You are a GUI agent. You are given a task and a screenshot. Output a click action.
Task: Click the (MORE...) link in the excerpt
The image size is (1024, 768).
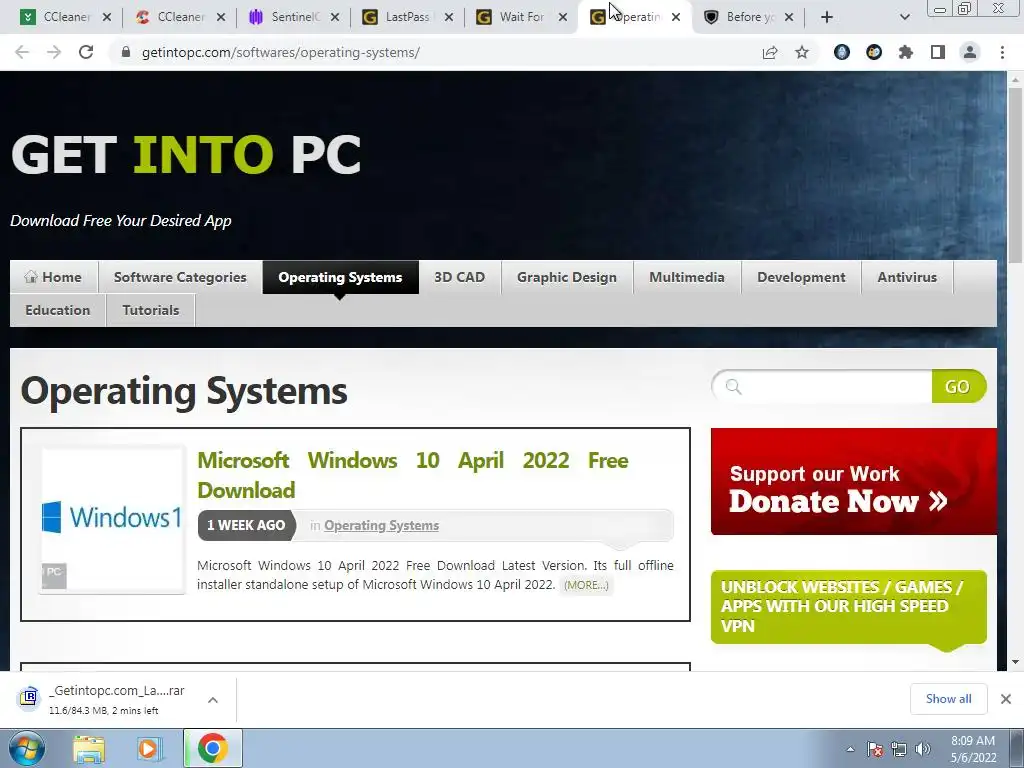coord(586,584)
